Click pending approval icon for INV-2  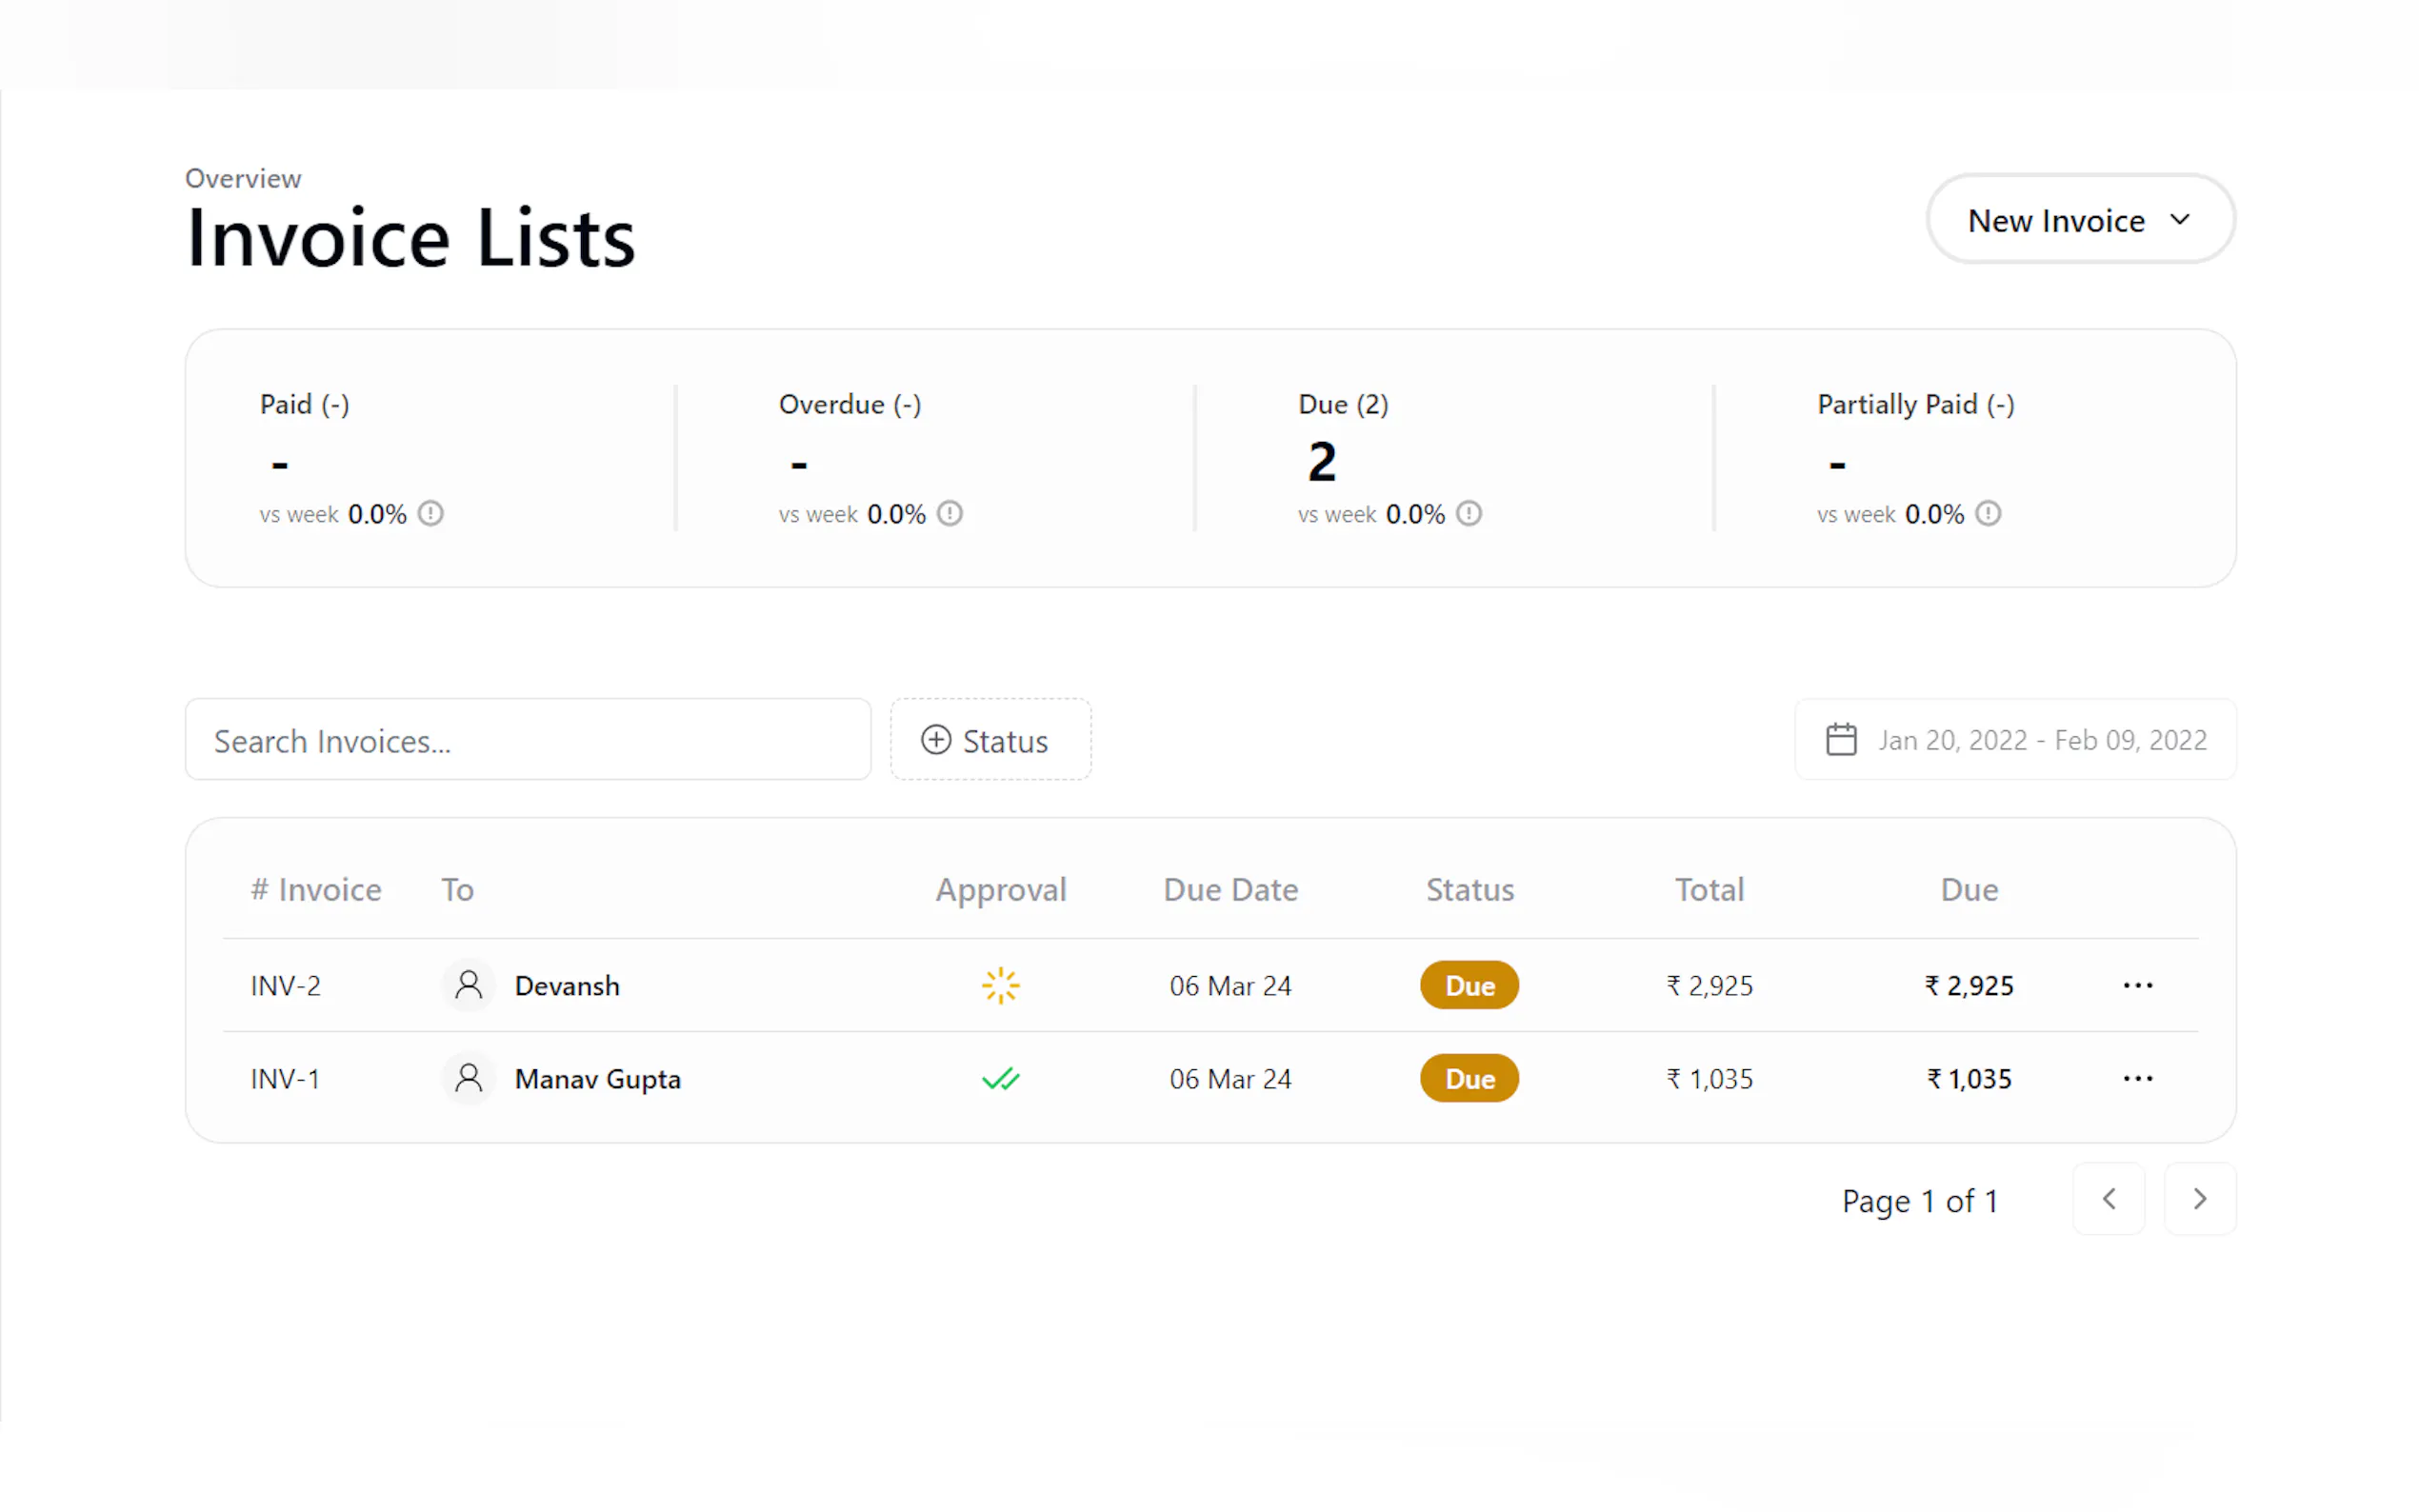[1000, 986]
